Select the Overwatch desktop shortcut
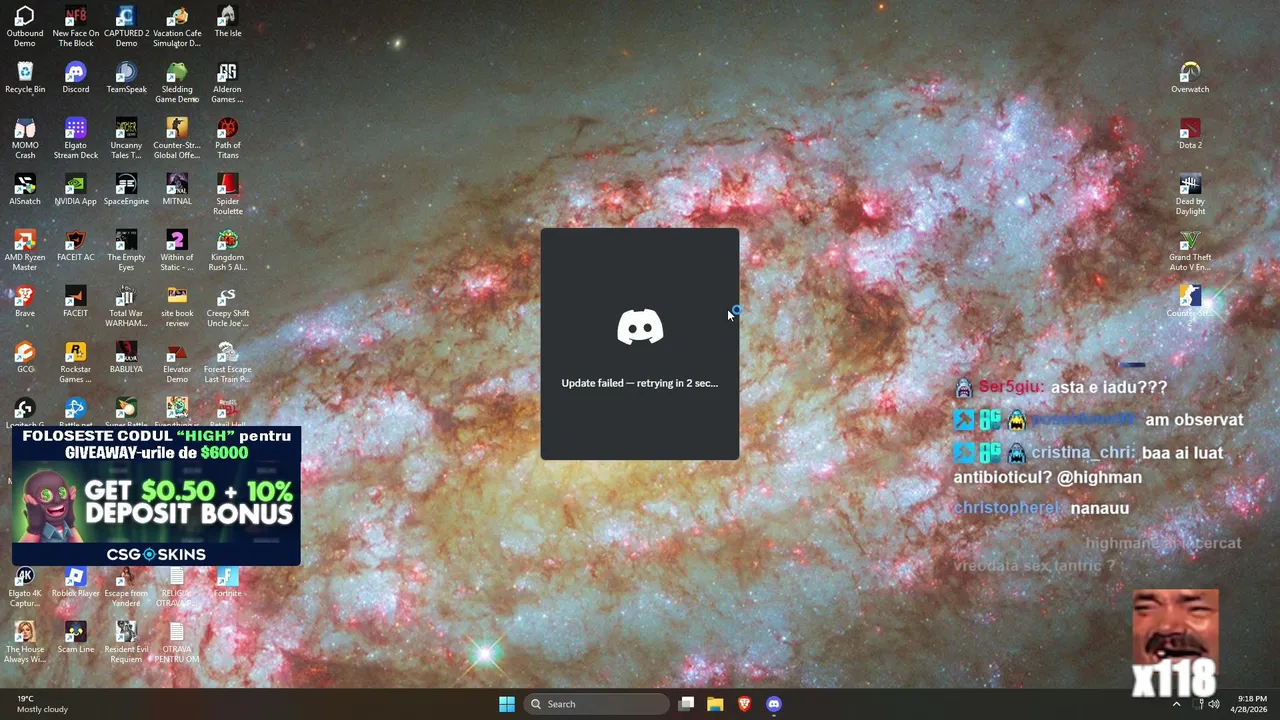 [x=1190, y=78]
